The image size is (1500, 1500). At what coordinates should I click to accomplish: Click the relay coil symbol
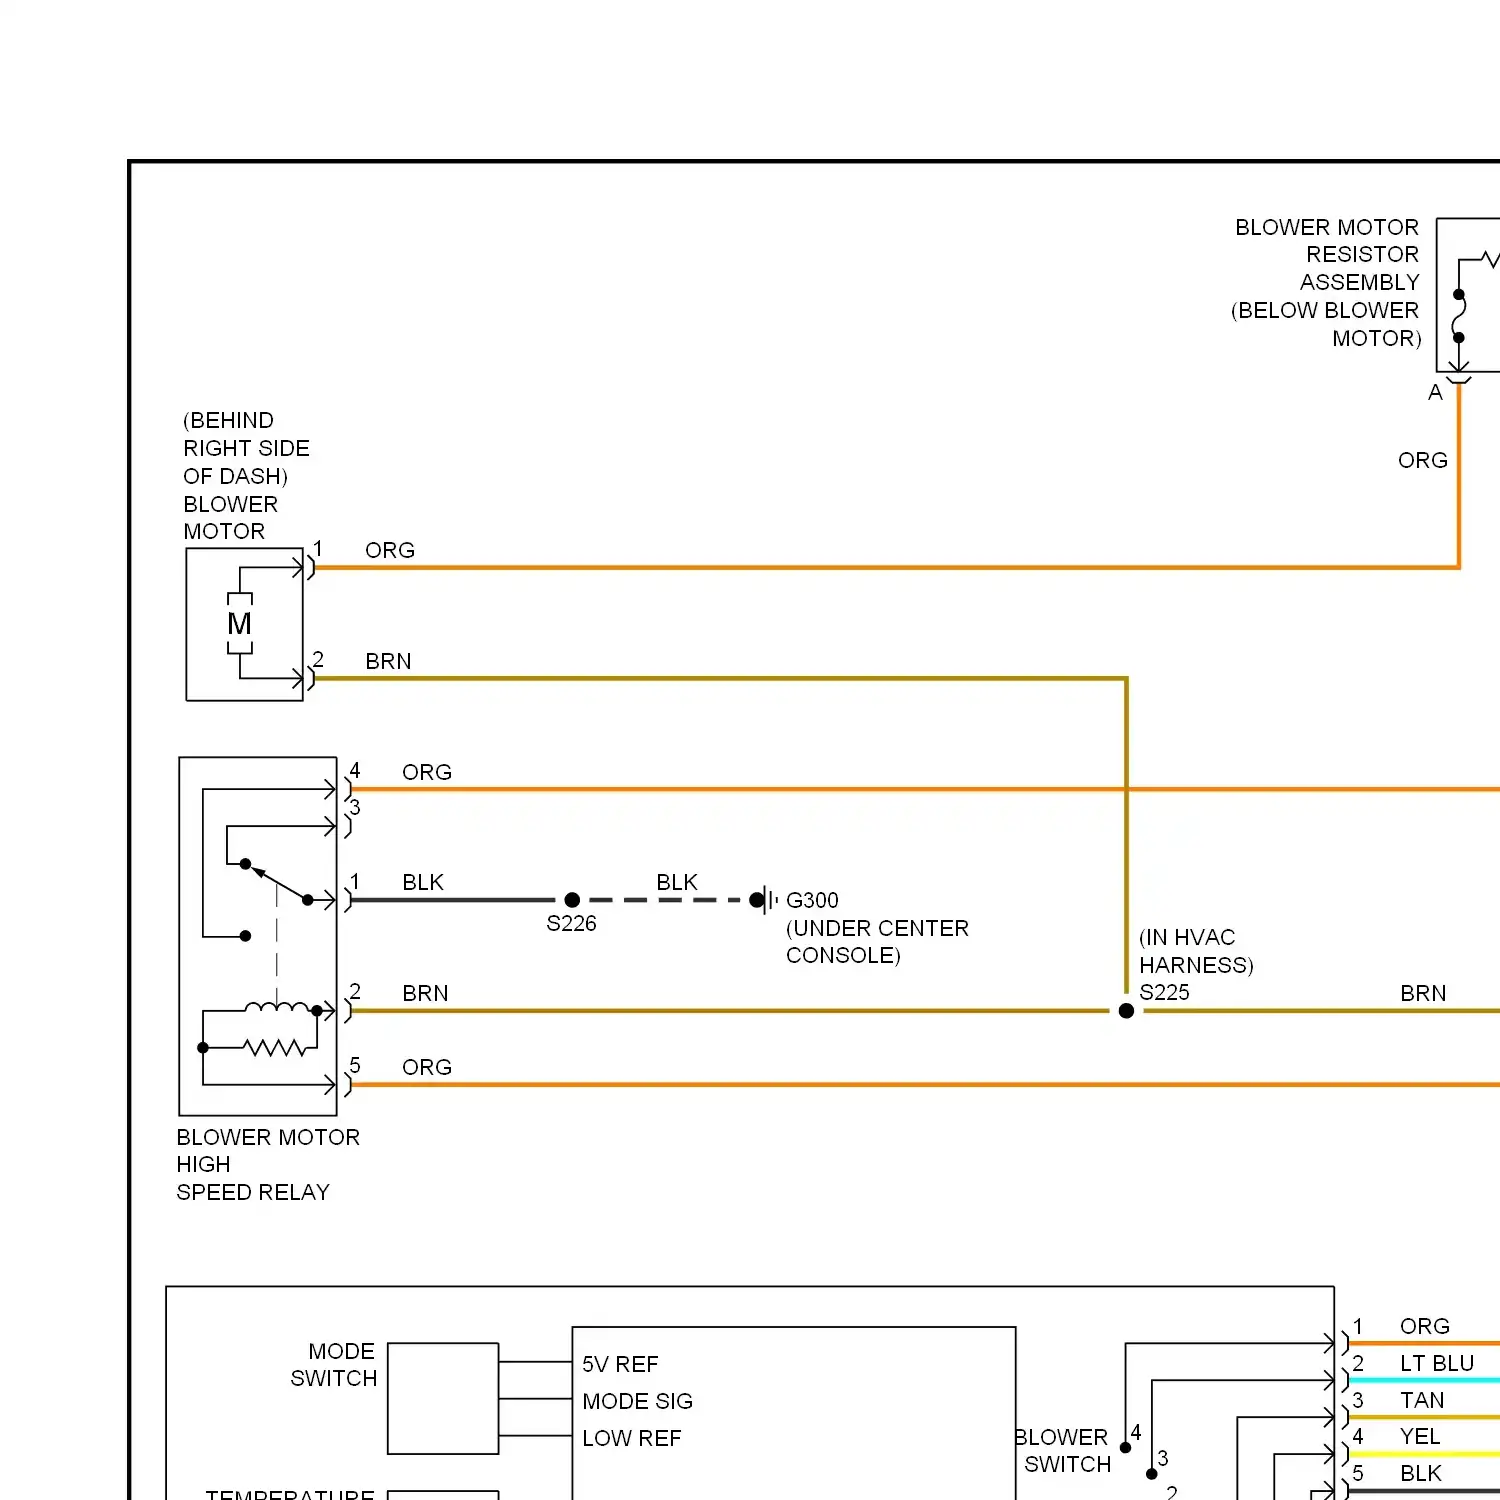[x=277, y=1008]
